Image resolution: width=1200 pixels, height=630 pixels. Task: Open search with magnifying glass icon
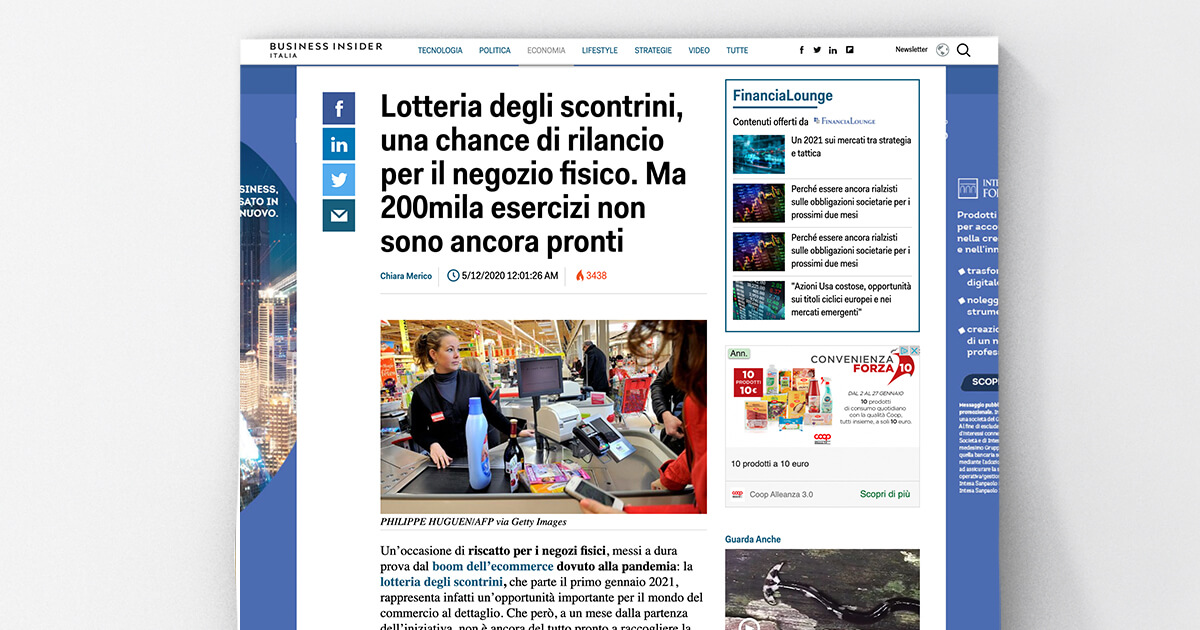[x=964, y=50]
